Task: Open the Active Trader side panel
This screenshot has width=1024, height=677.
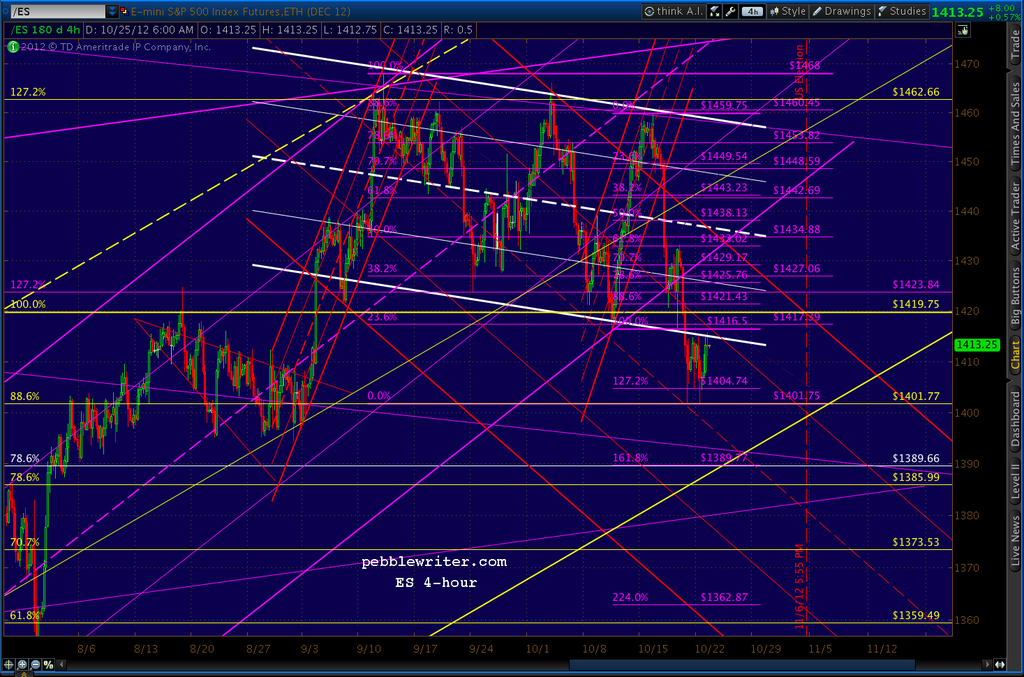Action: click(1015, 218)
